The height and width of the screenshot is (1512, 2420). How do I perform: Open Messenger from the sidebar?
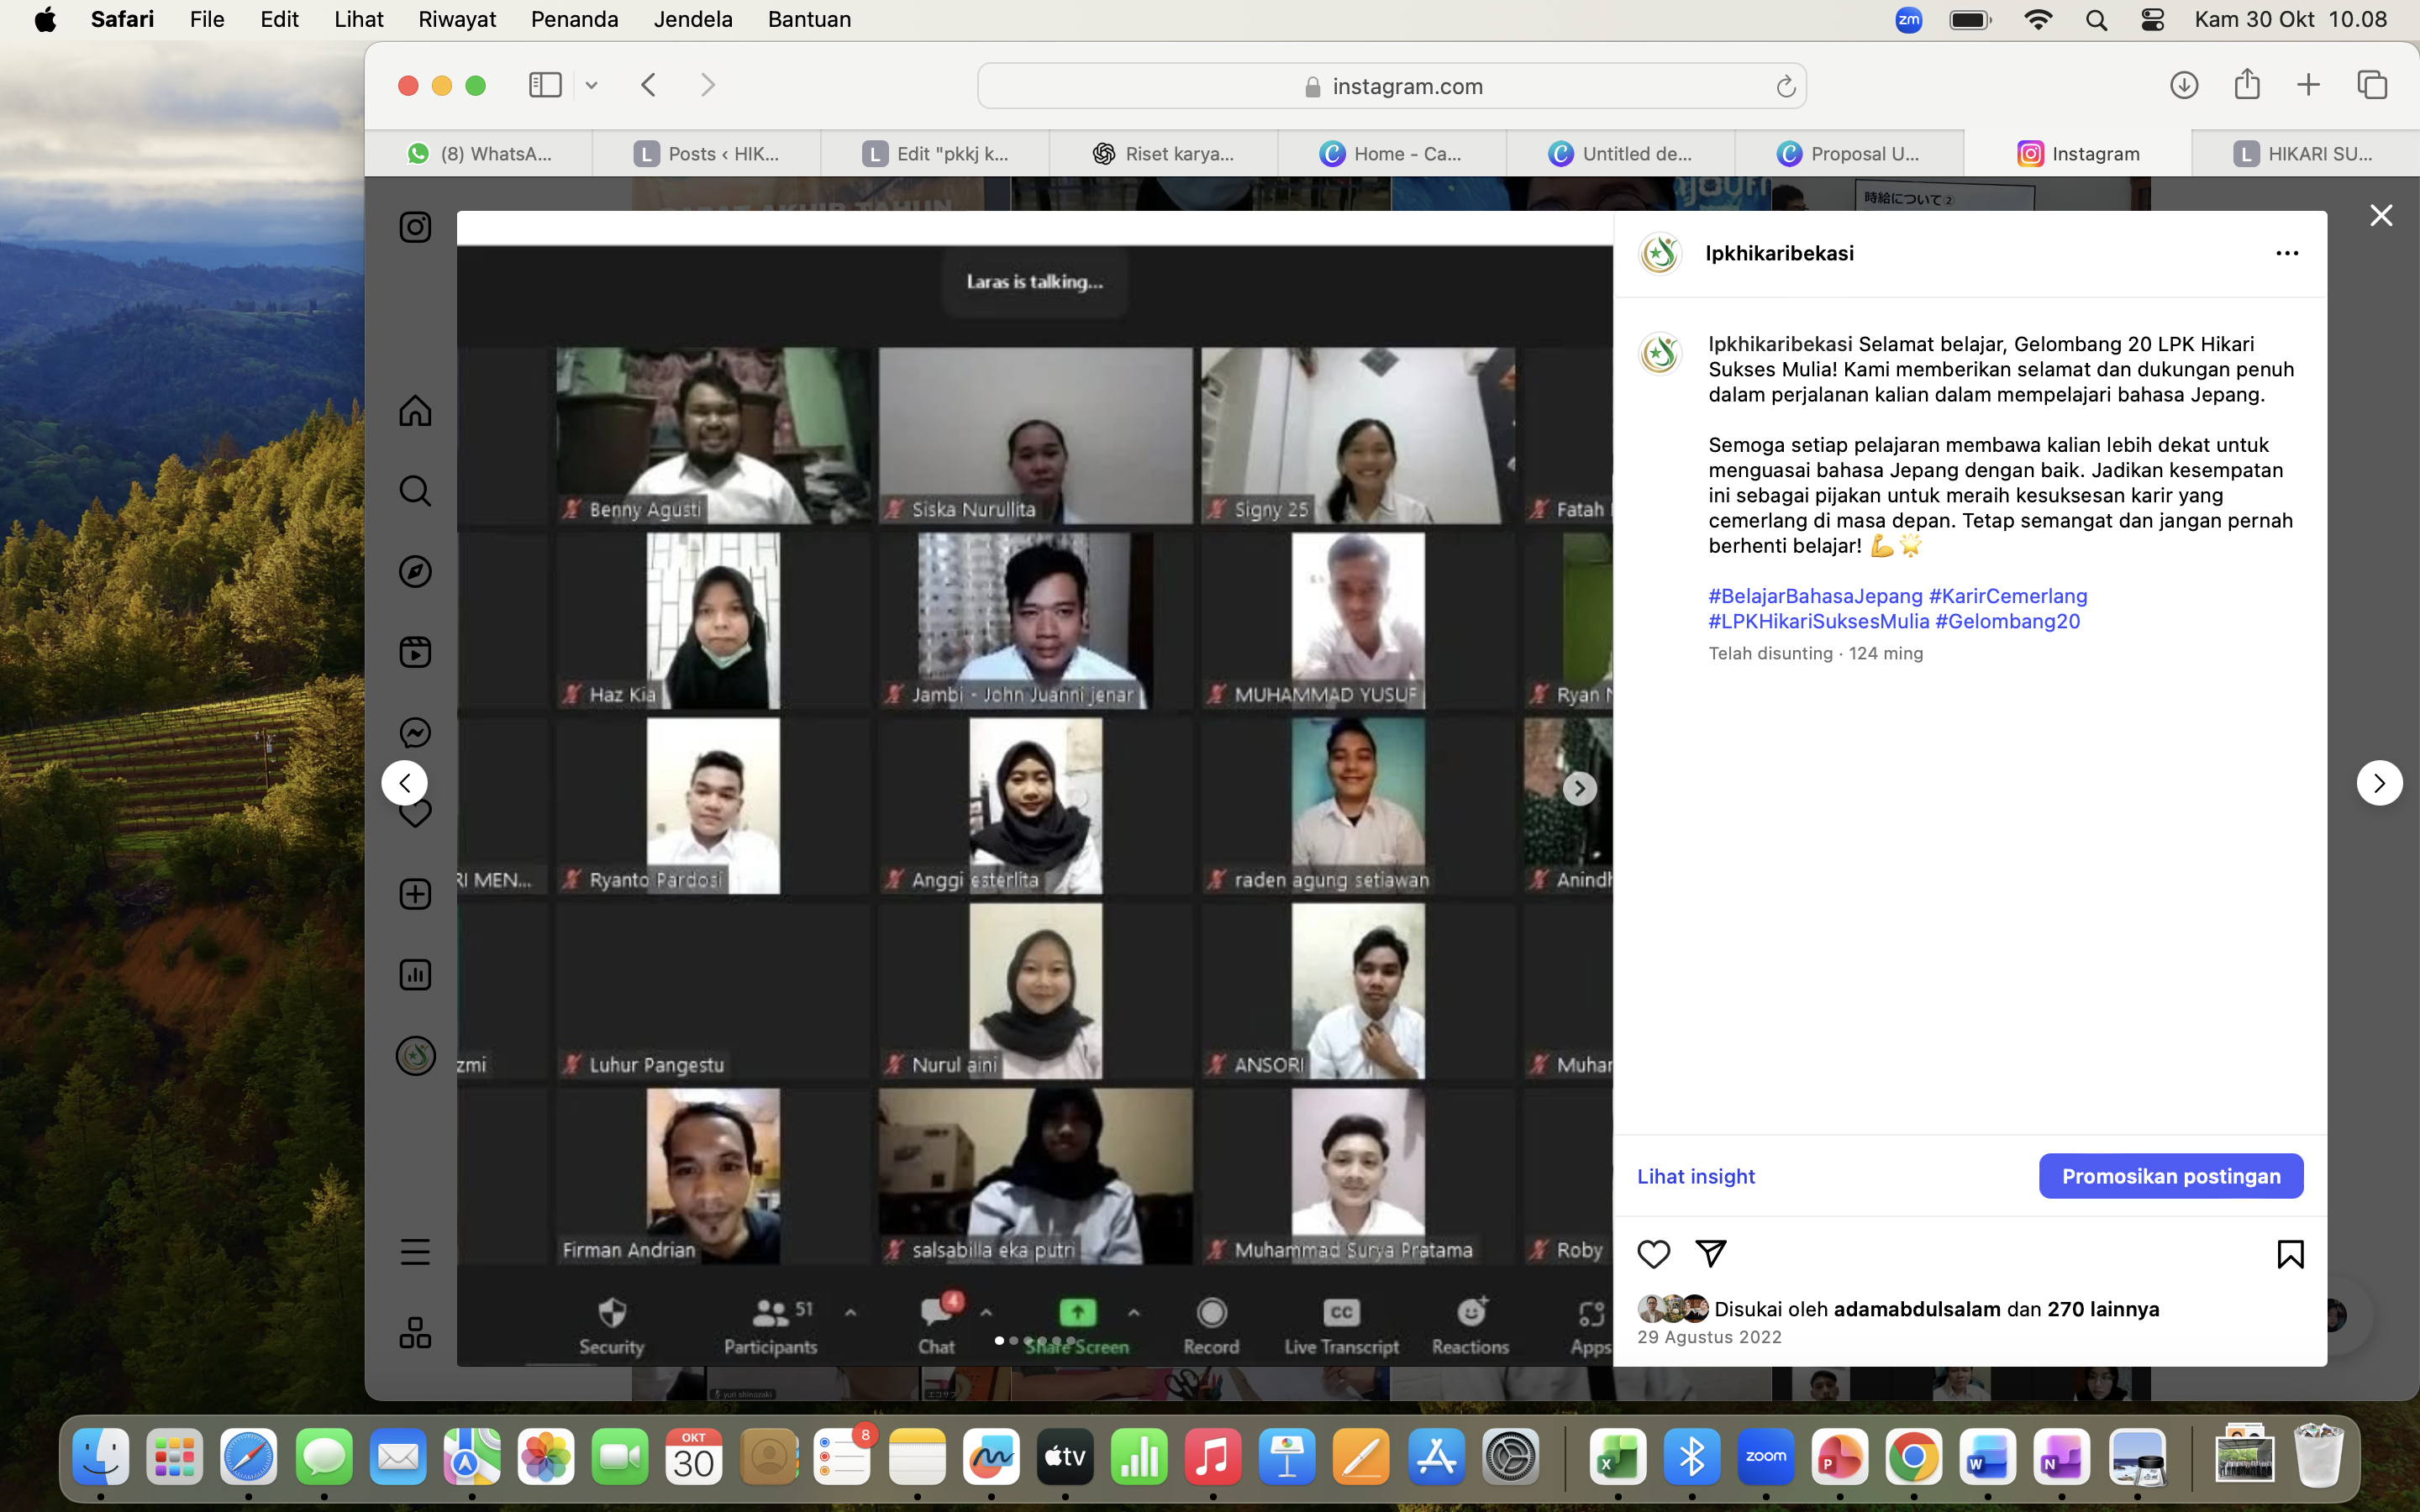415,733
